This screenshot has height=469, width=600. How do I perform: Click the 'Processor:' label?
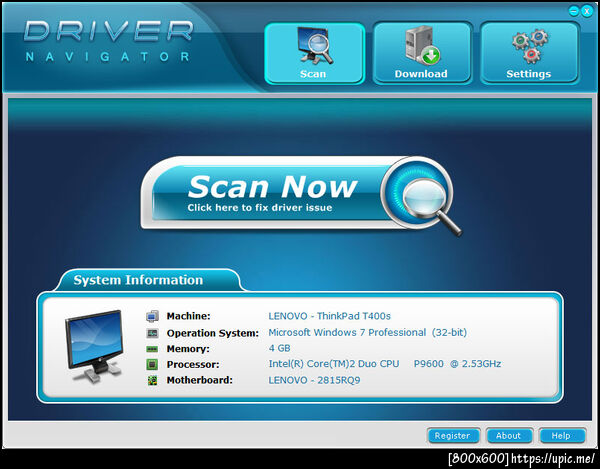coord(193,364)
